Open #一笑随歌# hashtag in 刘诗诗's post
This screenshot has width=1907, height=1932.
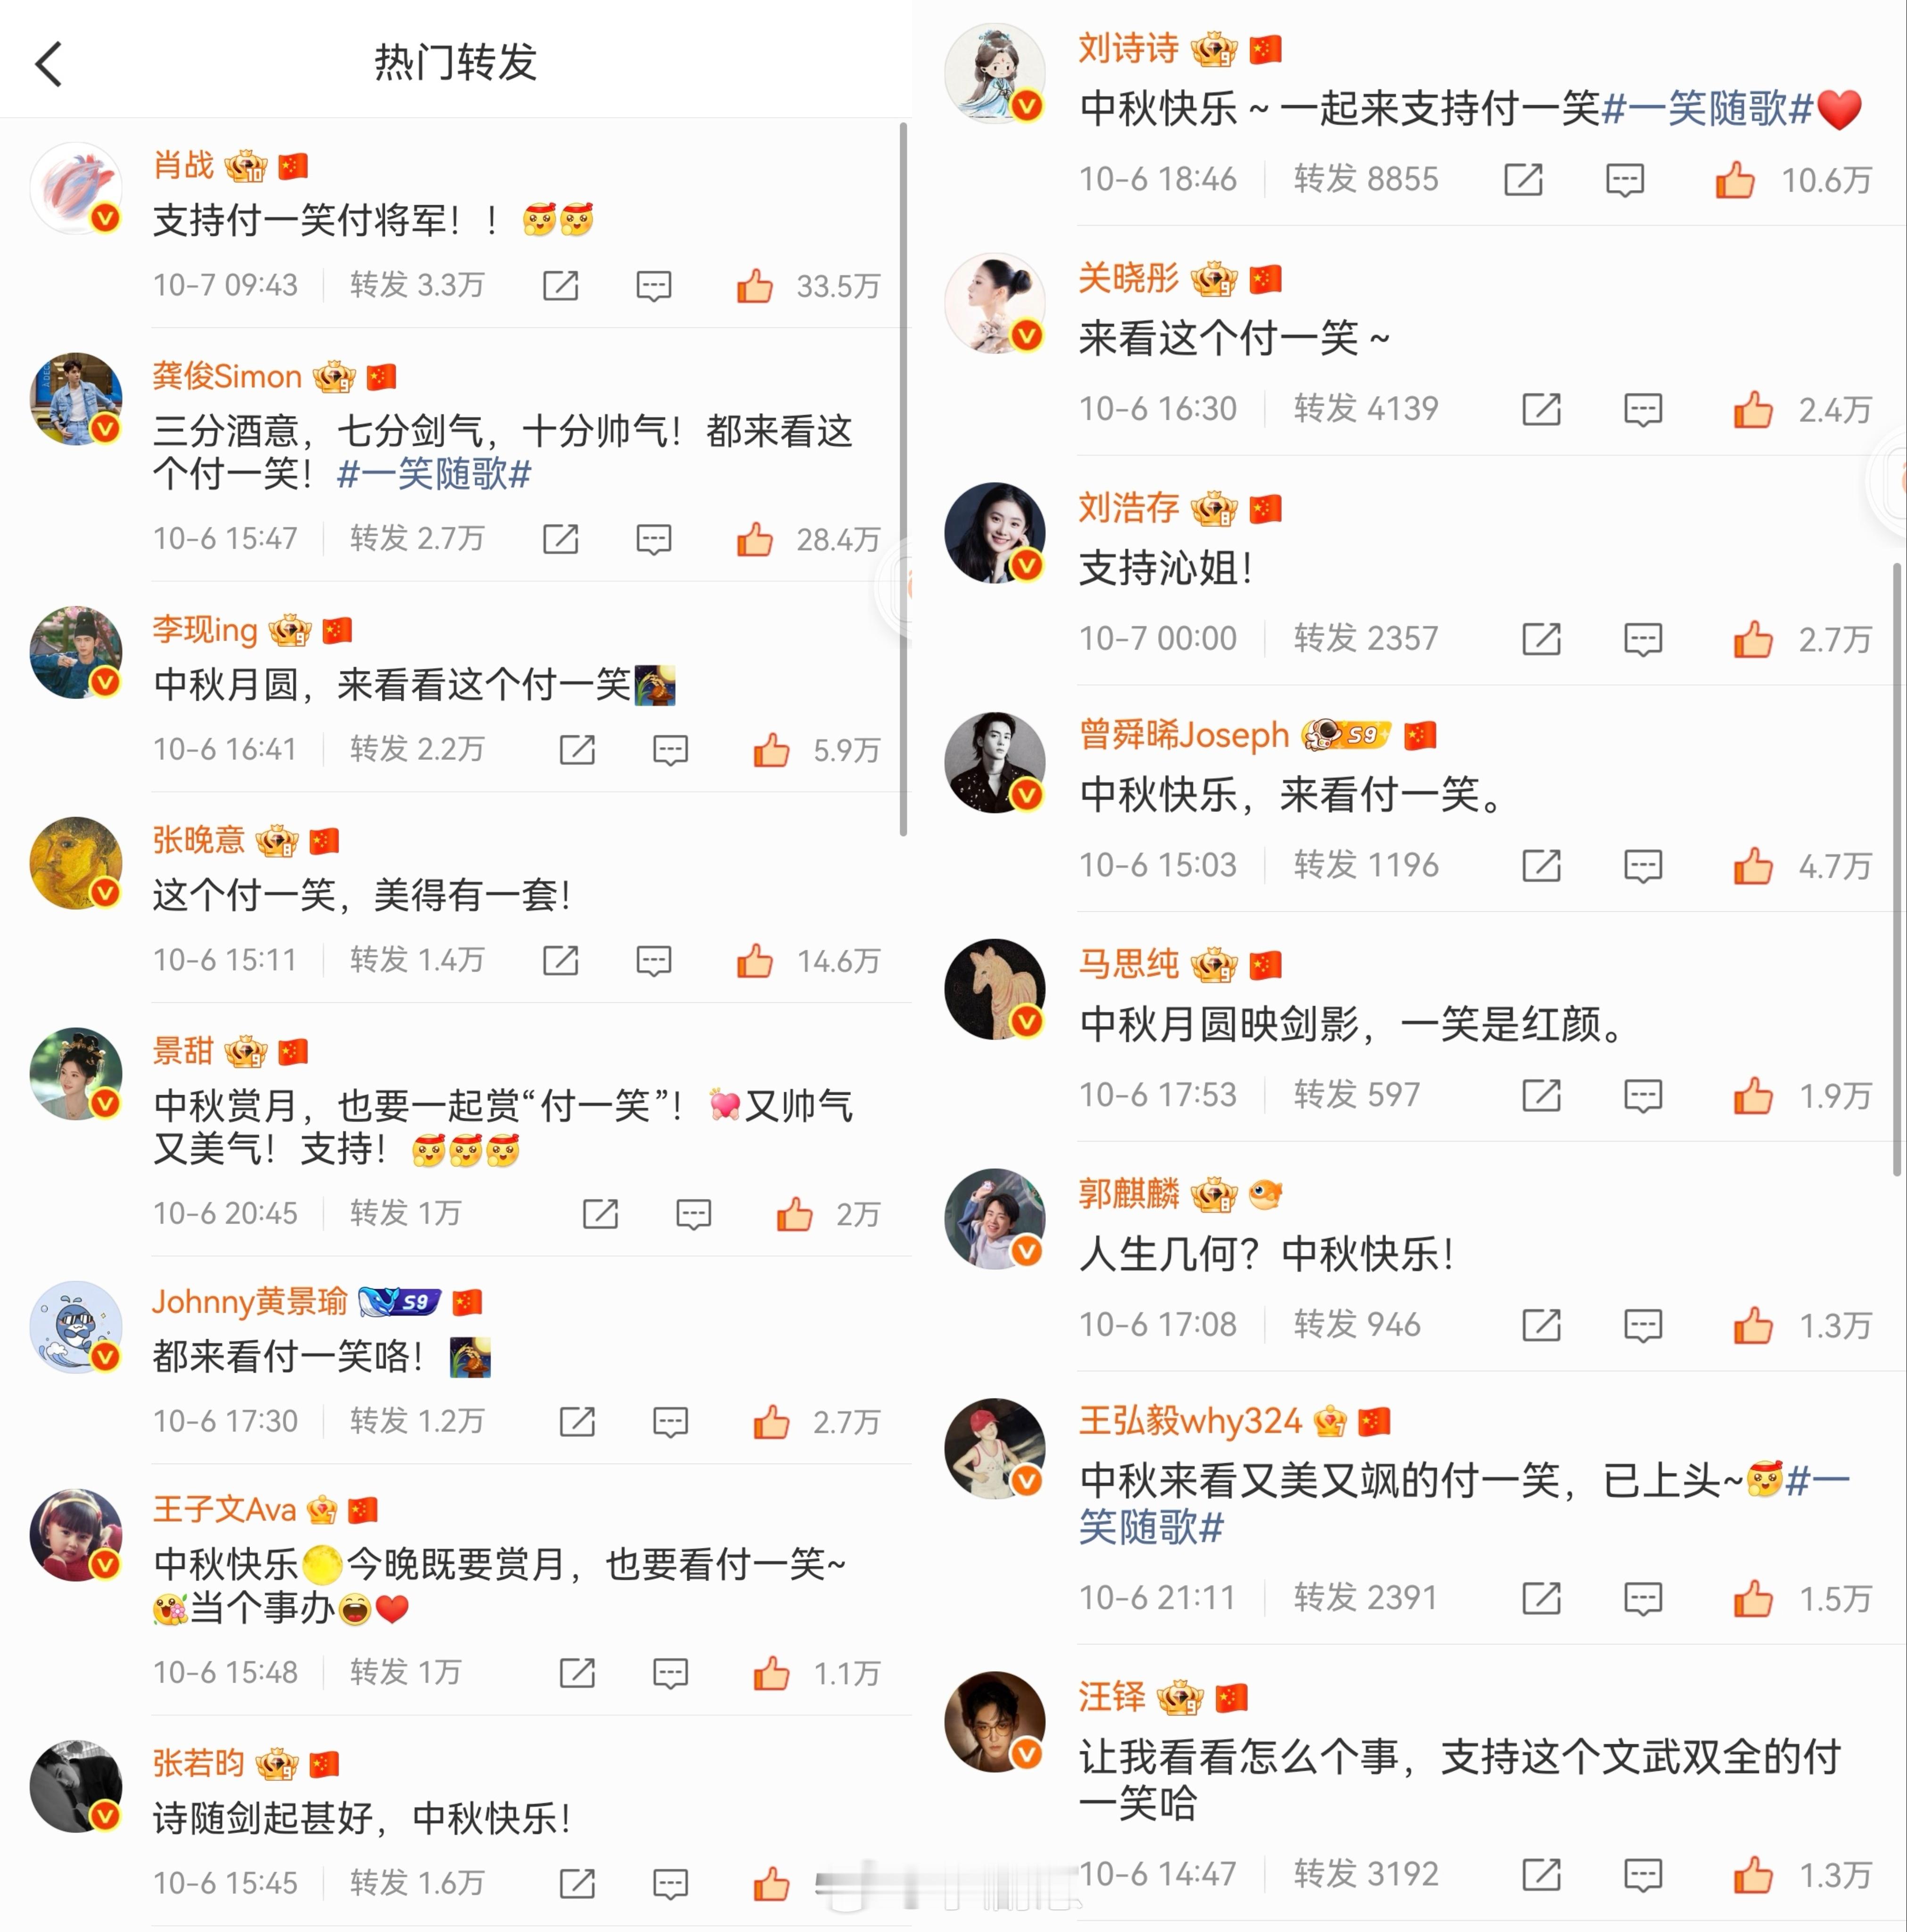click(x=1707, y=108)
